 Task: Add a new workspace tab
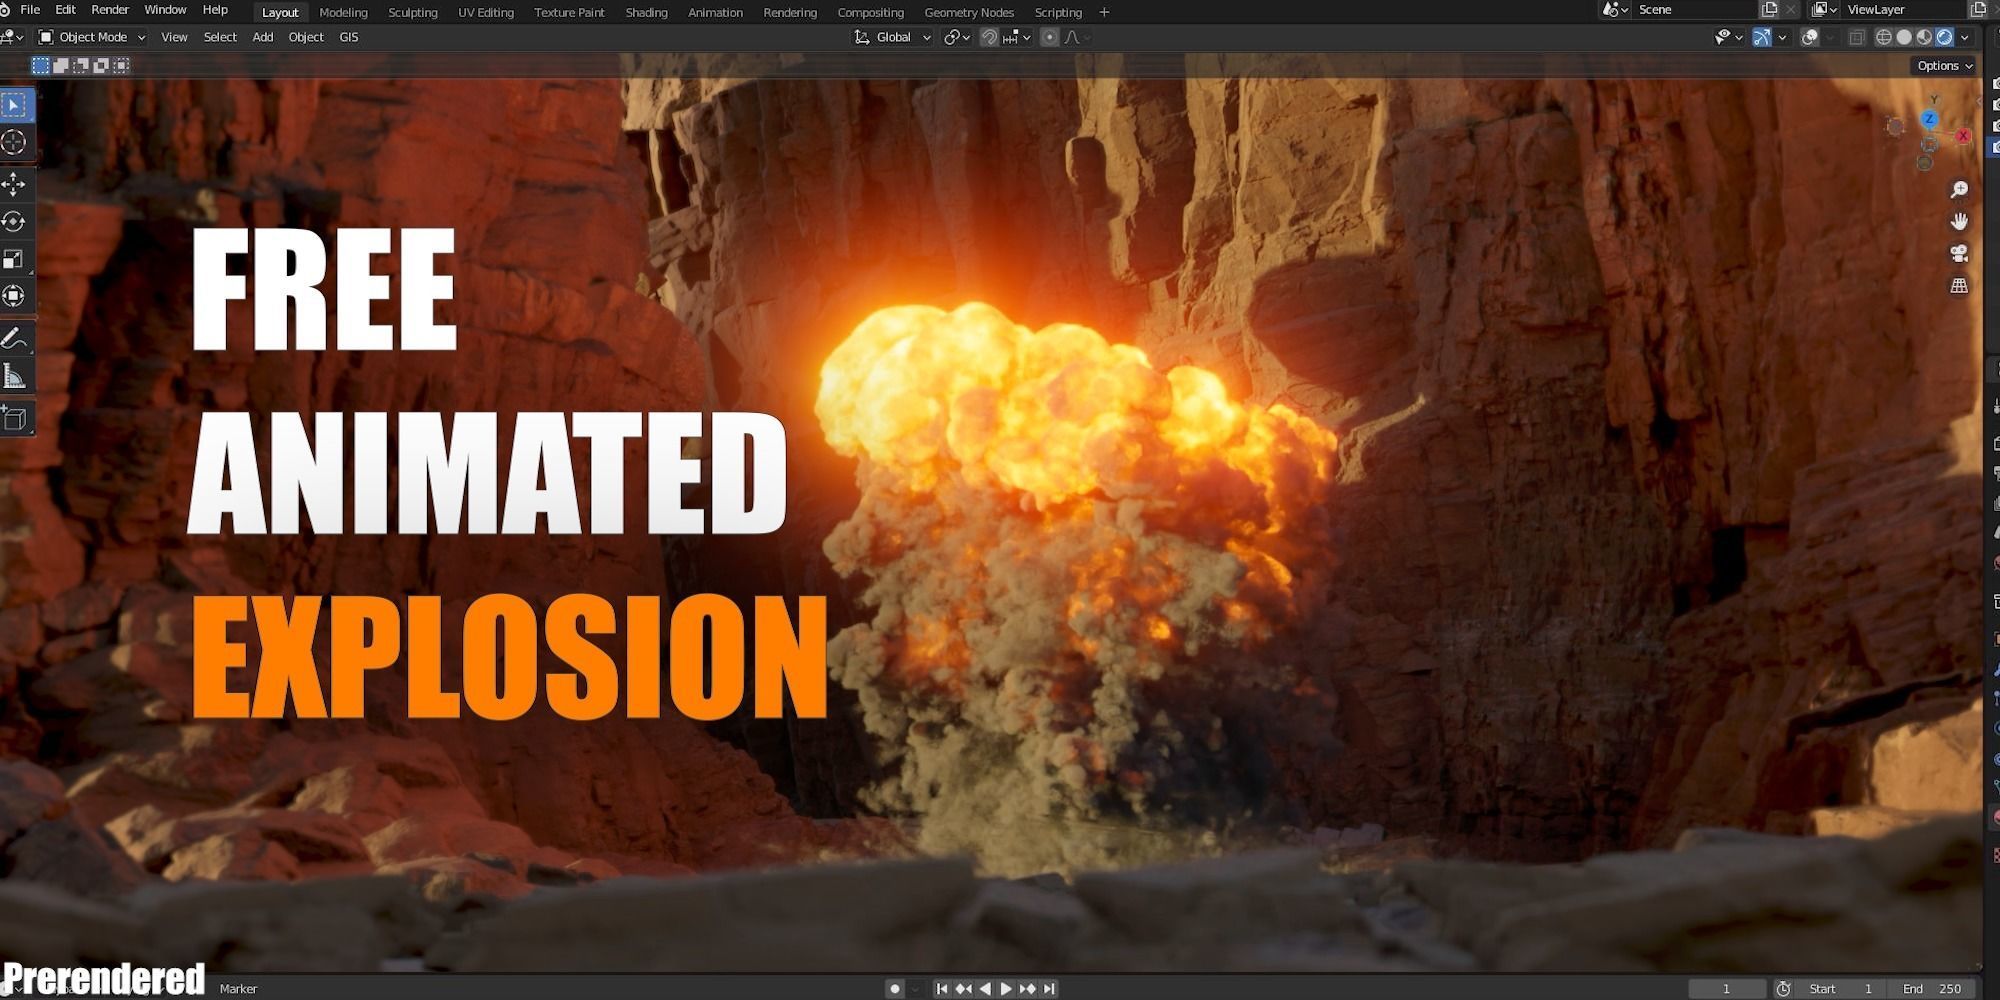tap(1104, 12)
